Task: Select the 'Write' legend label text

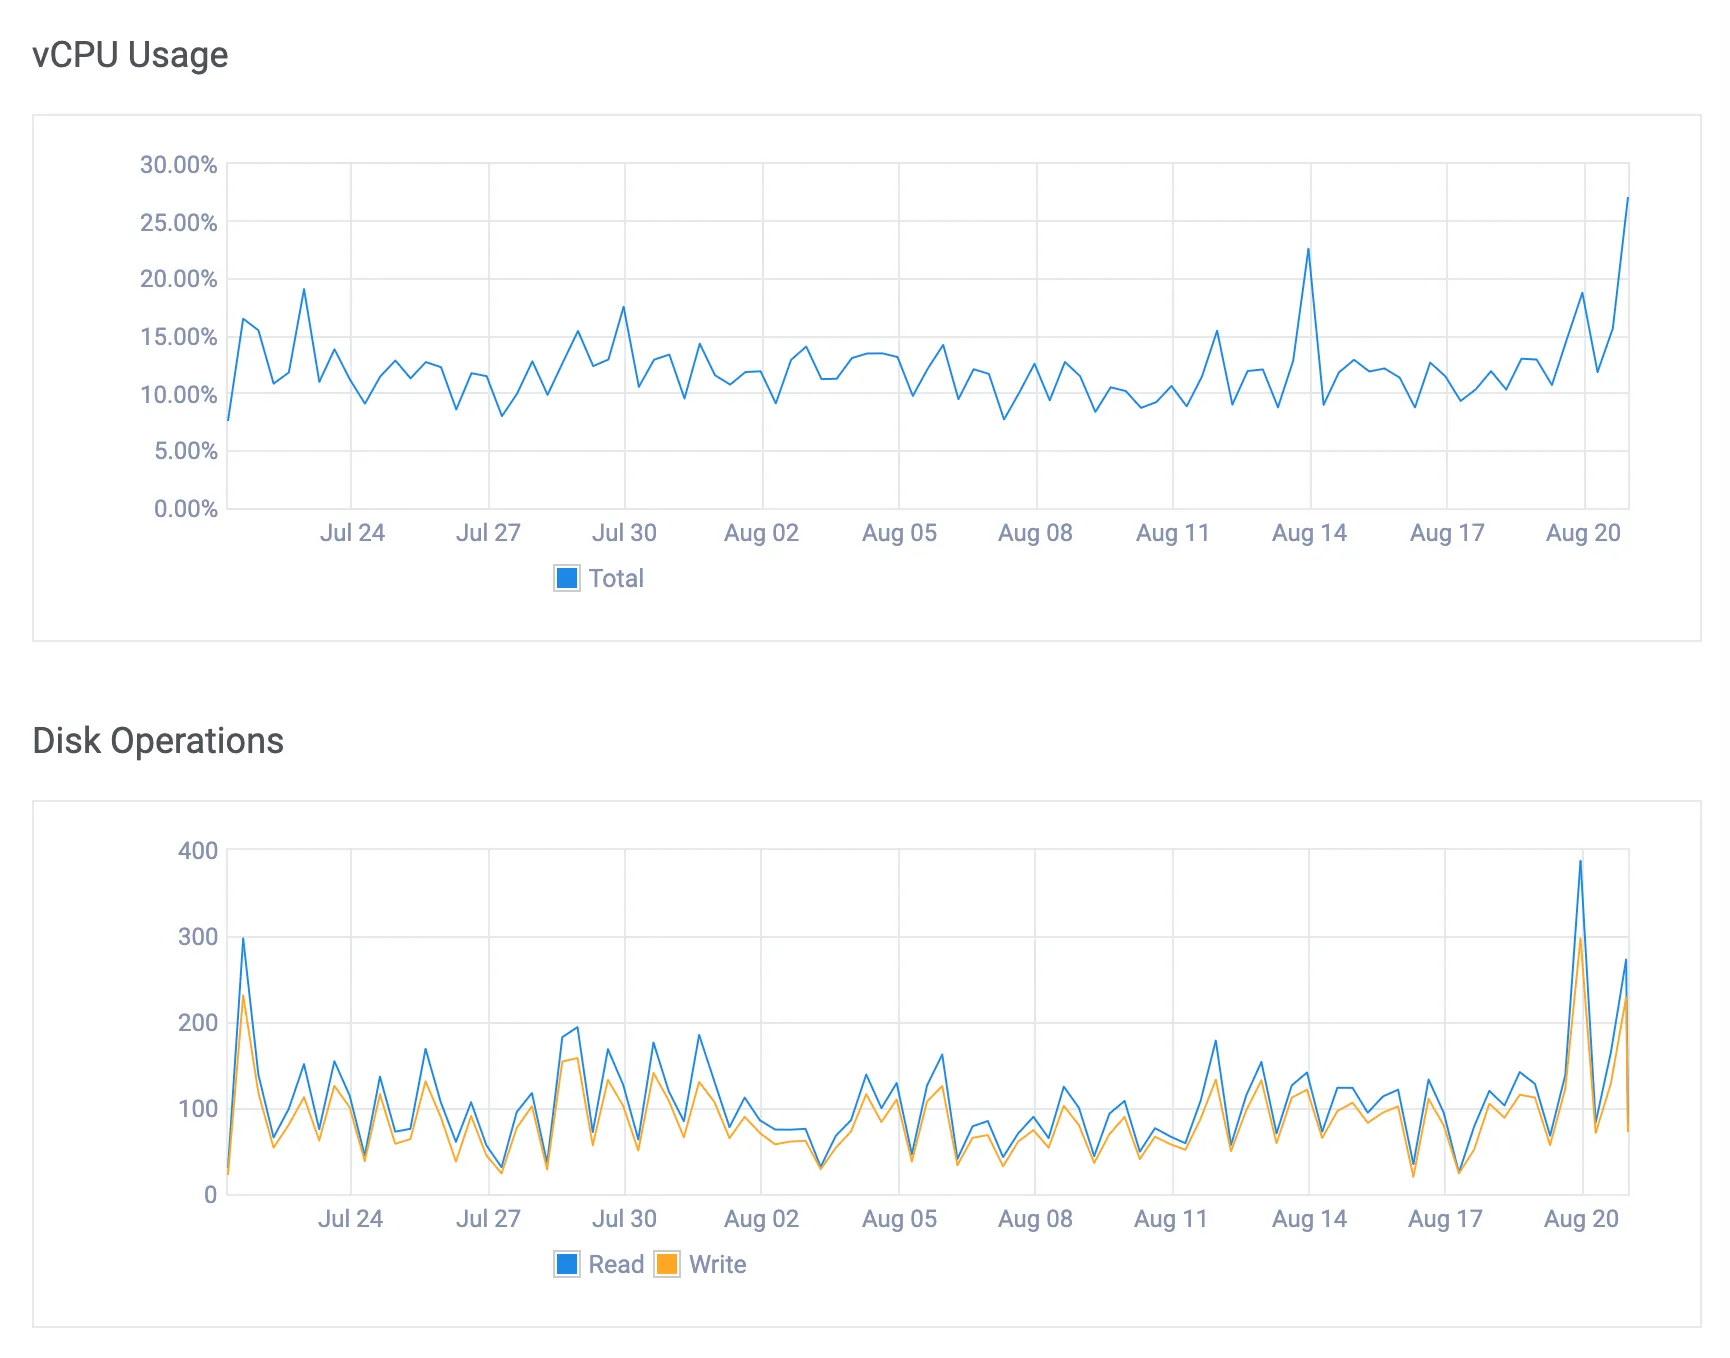Action: [x=716, y=1264]
